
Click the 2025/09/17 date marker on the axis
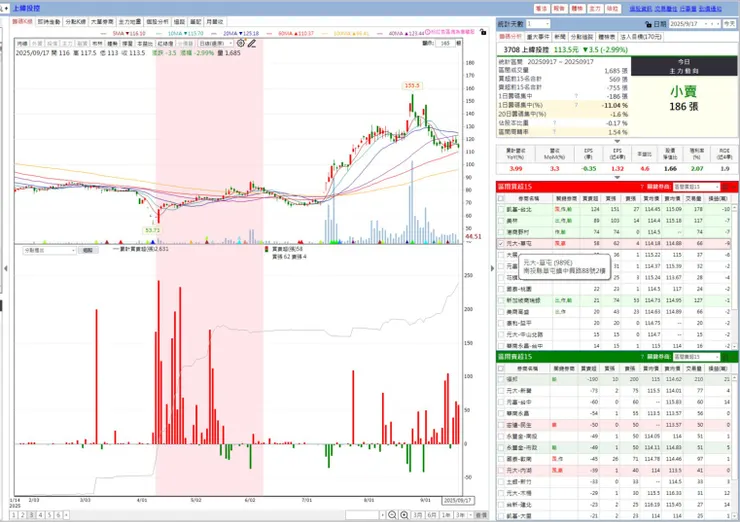coord(458,500)
